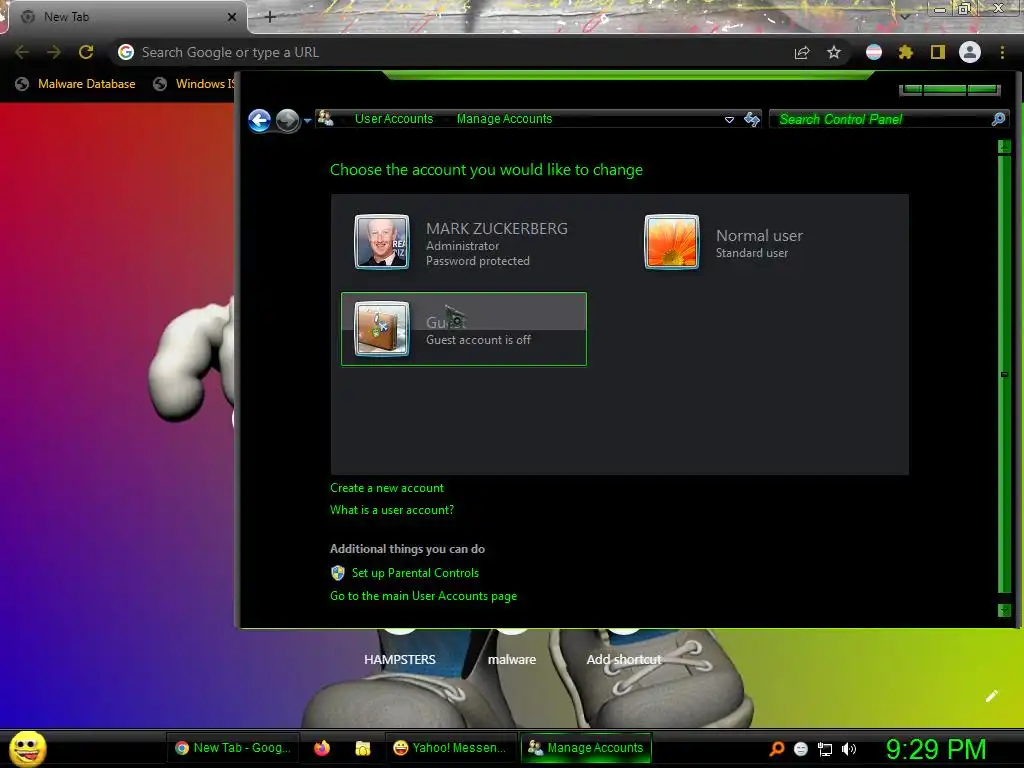Screen dimensions: 1024x768
Task: Click the Control Panel search magnifier
Action: [x=999, y=119]
